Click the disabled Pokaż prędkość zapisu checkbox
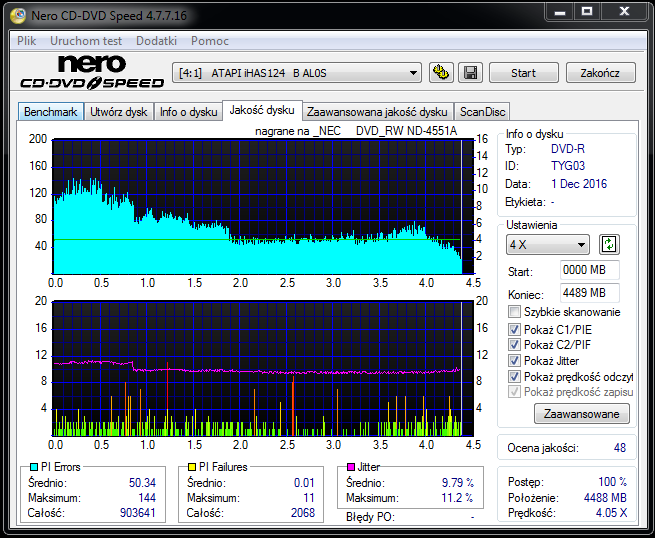Image resolution: width=655 pixels, height=538 pixels. pyautogui.click(x=514, y=392)
